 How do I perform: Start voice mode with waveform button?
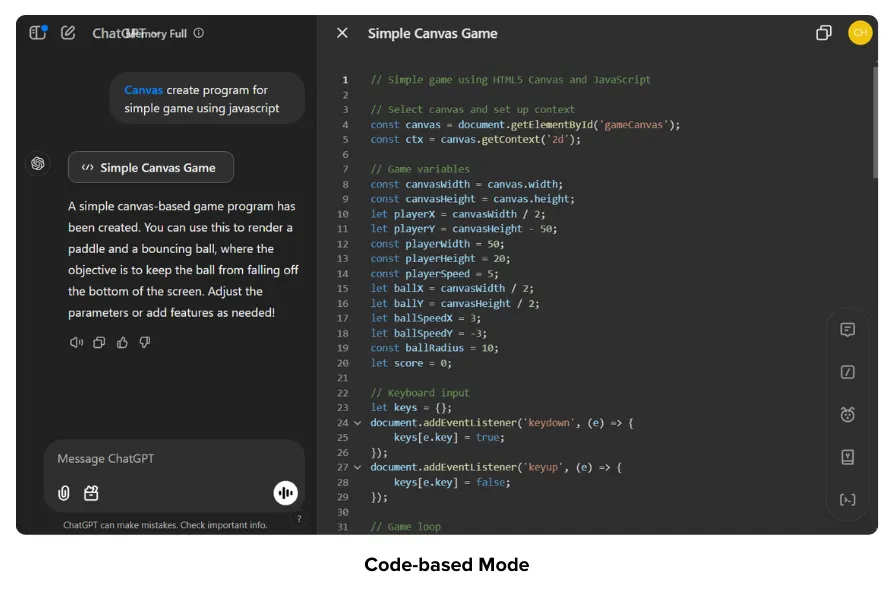286,493
